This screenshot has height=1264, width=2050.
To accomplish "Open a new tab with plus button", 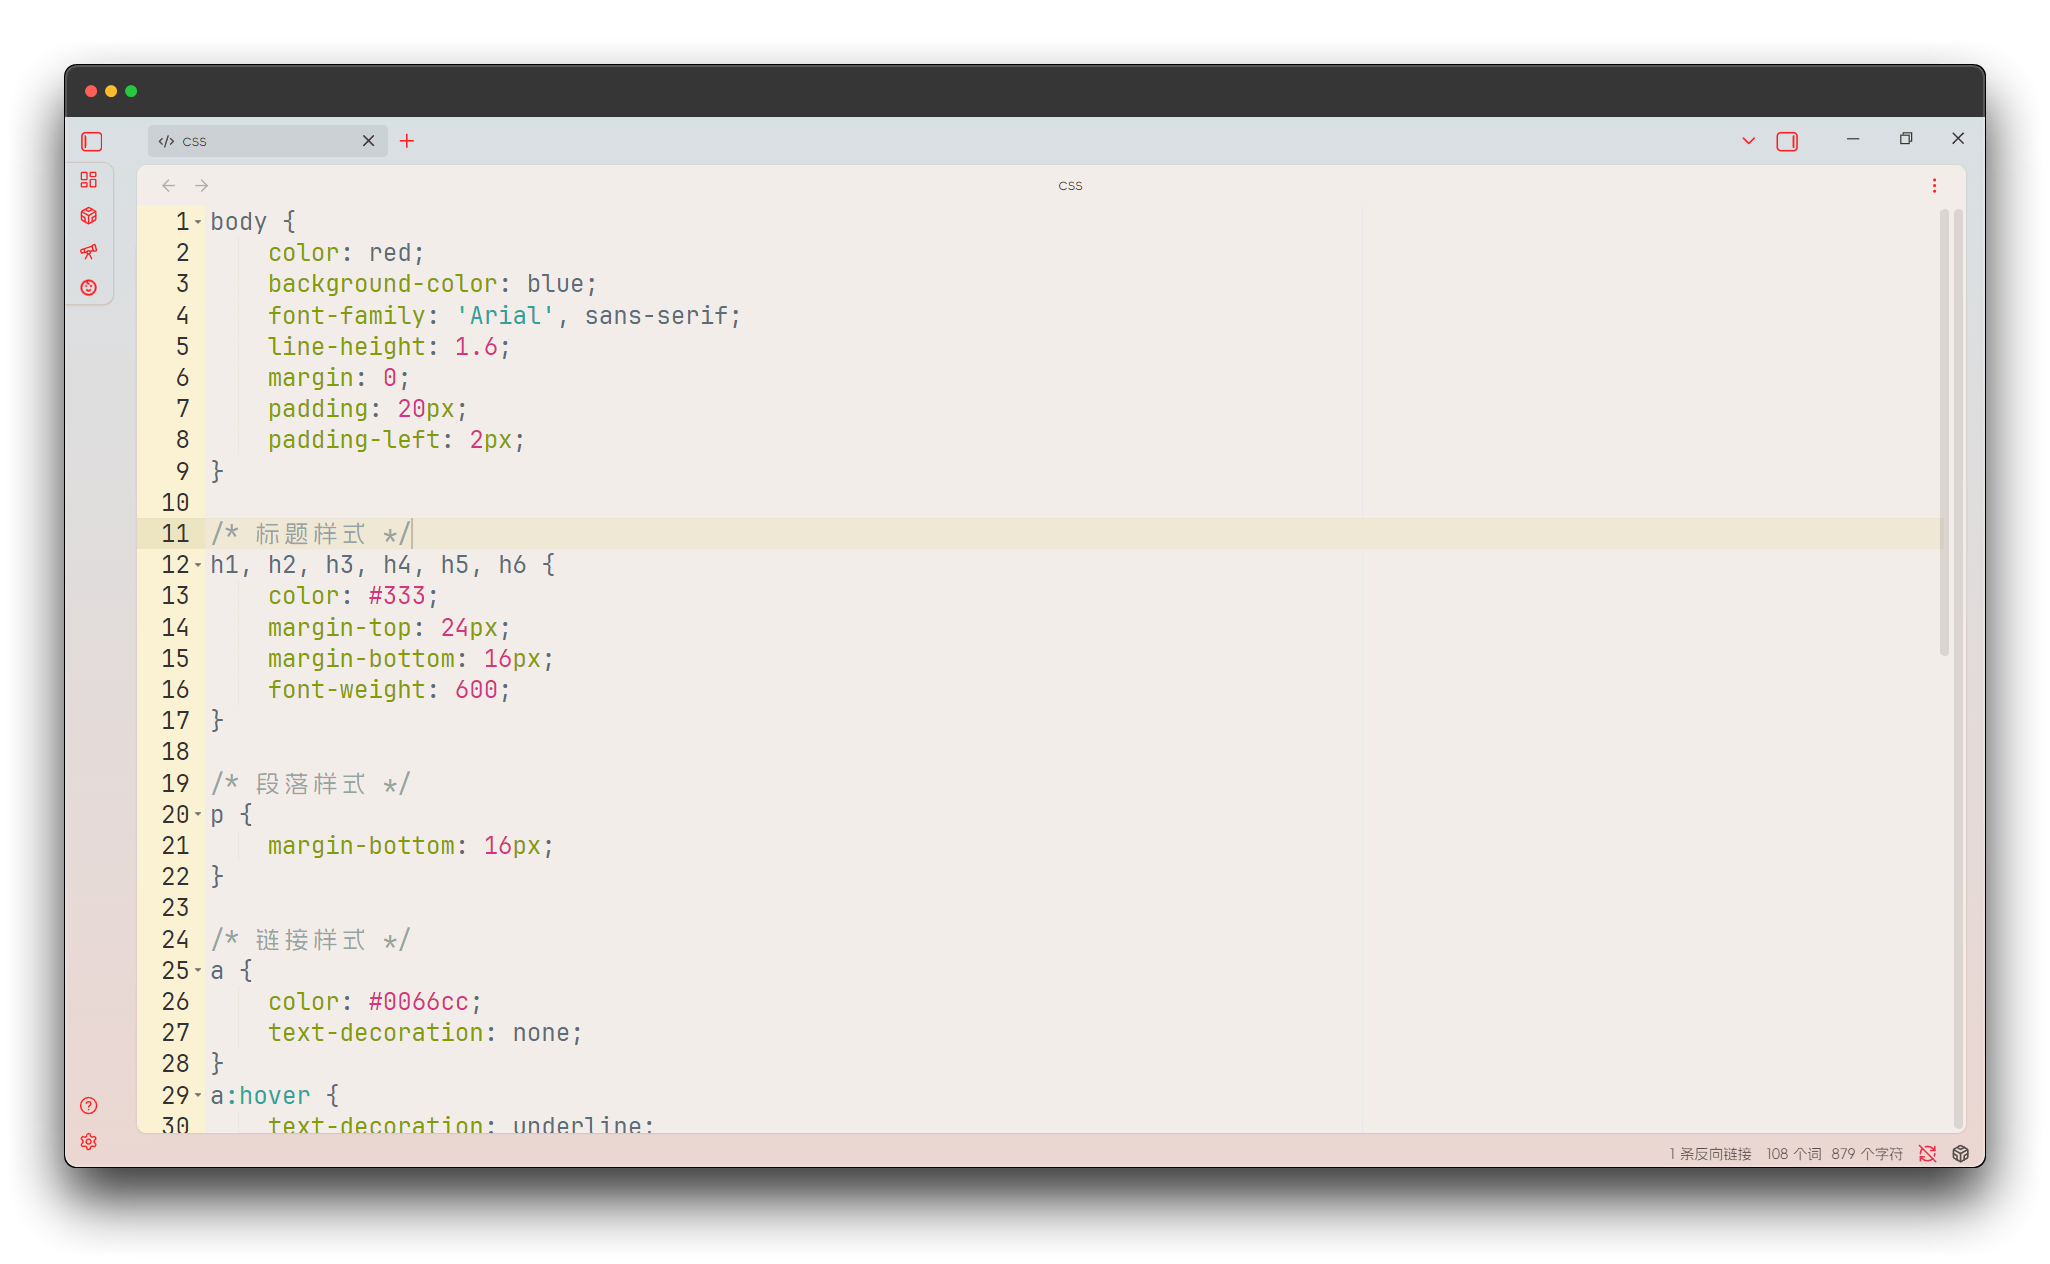I will 407,141.
